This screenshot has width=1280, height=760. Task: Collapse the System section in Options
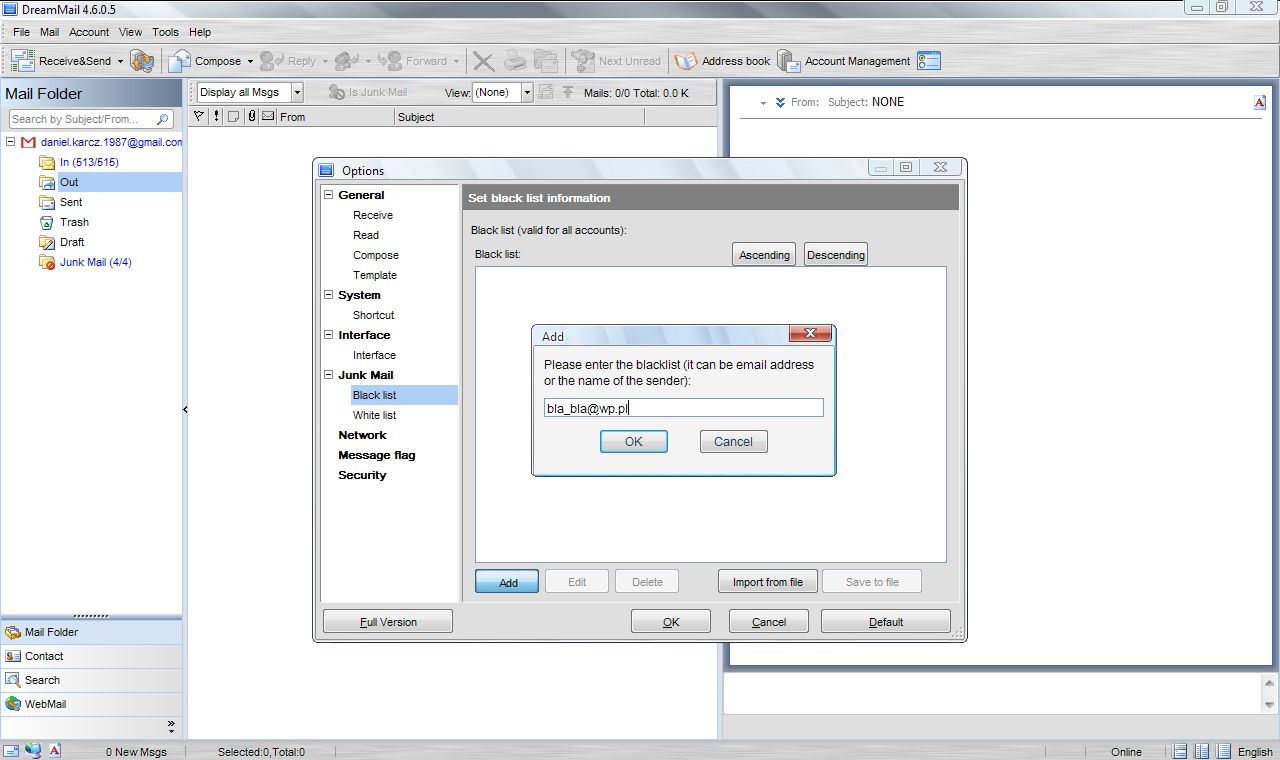point(328,295)
